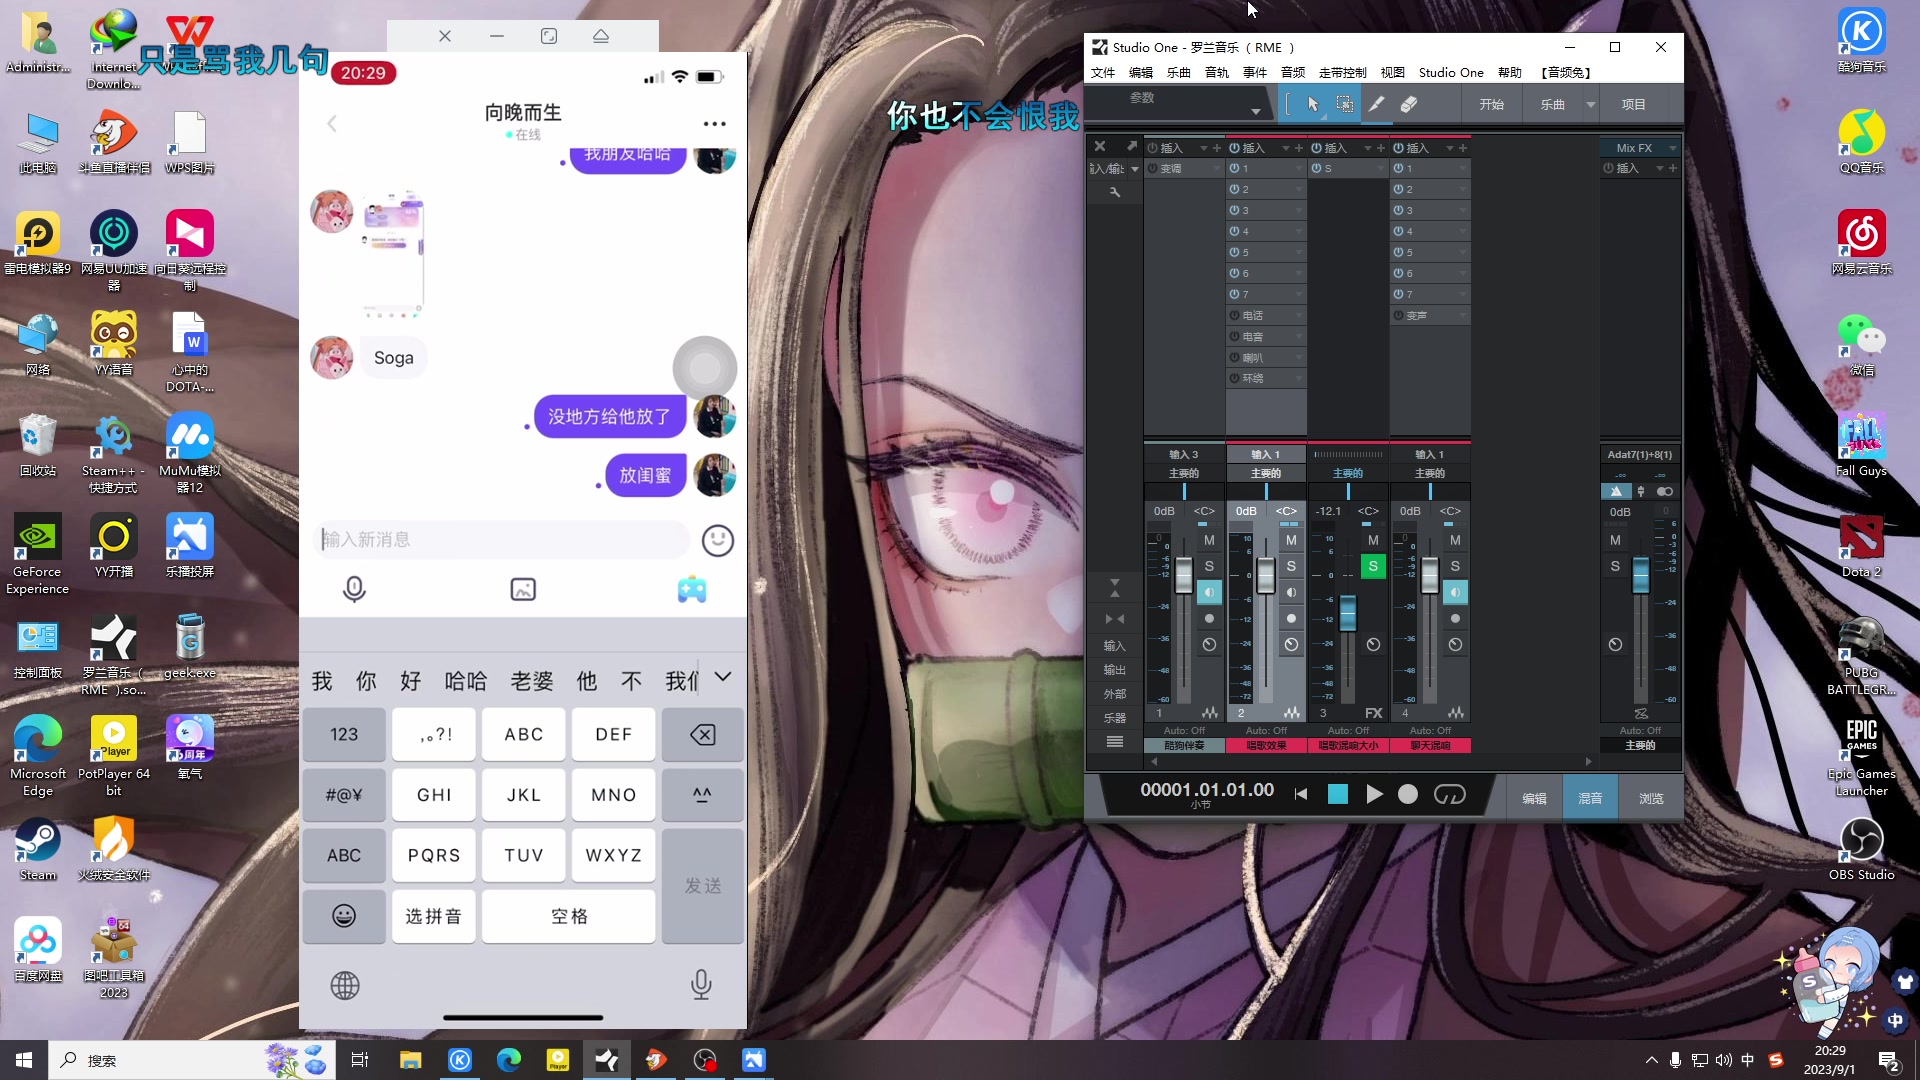Viewport: 1920px width, 1080px height.
Task: Click channel 1 pan slider
Action: [1185, 491]
